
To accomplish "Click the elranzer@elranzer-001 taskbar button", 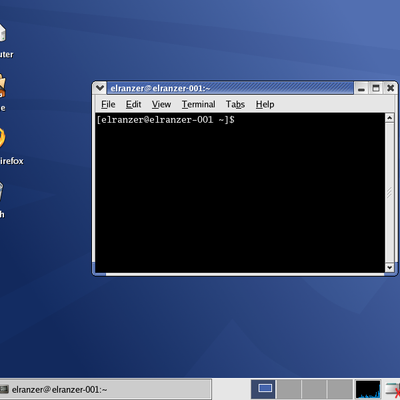I will click(105, 389).
